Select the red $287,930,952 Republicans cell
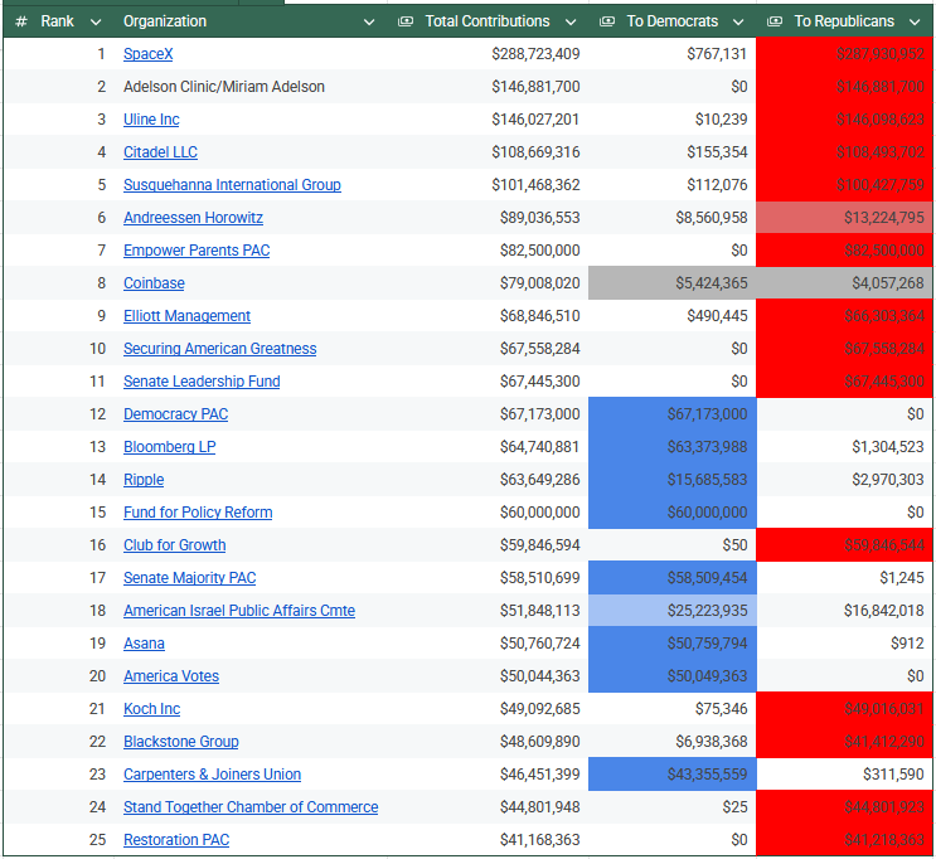Image resolution: width=936 pixels, height=860 pixels. click(x=845, y=54)
